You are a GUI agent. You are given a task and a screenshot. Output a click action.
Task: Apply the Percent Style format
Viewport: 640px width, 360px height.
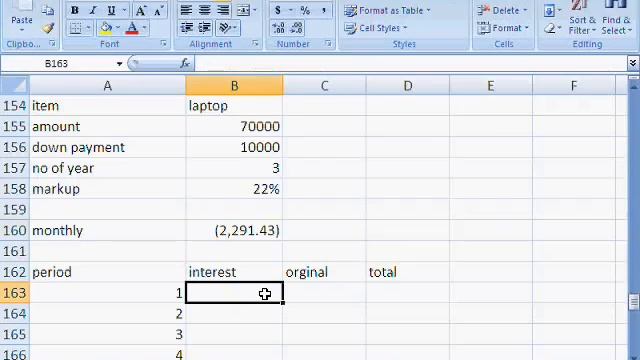click(305, 10)
